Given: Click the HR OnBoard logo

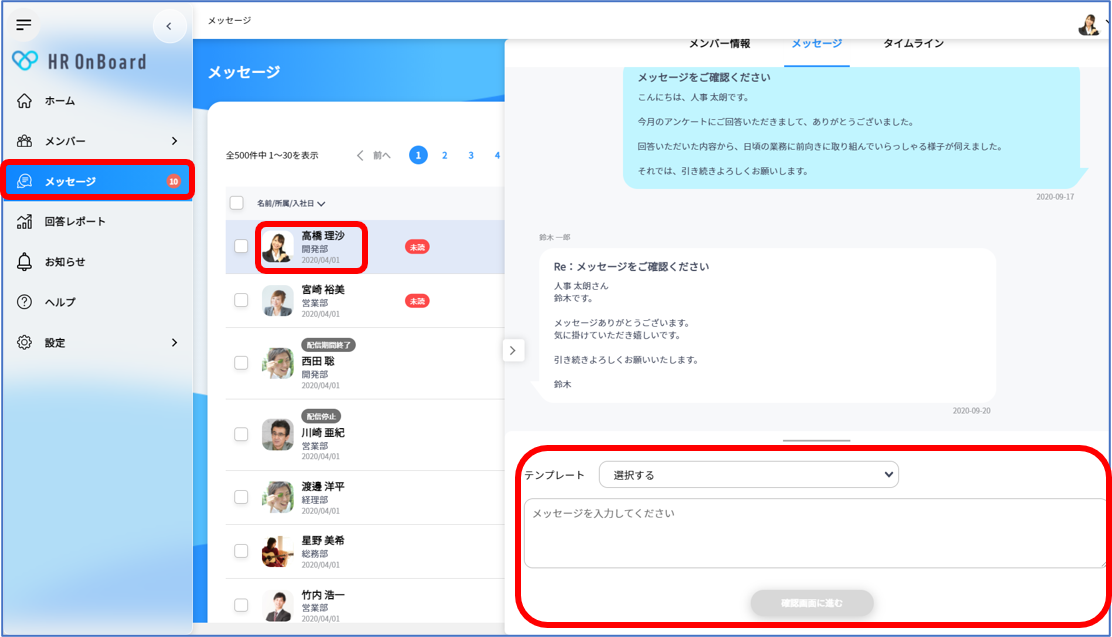Looking at the screenshot, I should (x=79, y=62).
